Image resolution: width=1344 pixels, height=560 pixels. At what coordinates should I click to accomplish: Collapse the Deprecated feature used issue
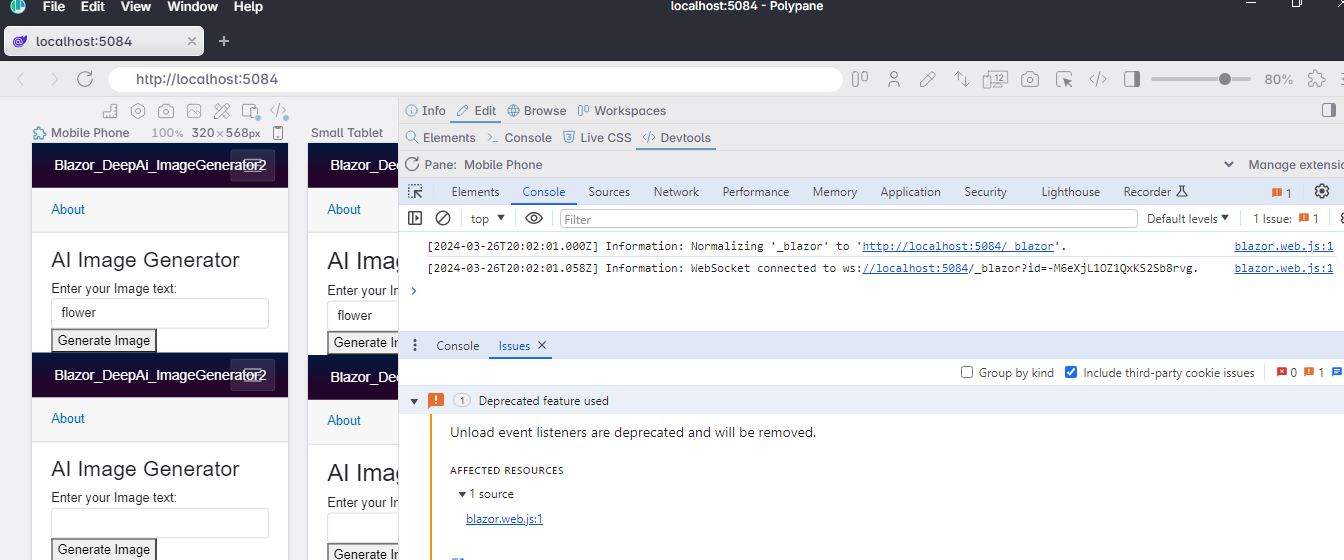[414, 401]
